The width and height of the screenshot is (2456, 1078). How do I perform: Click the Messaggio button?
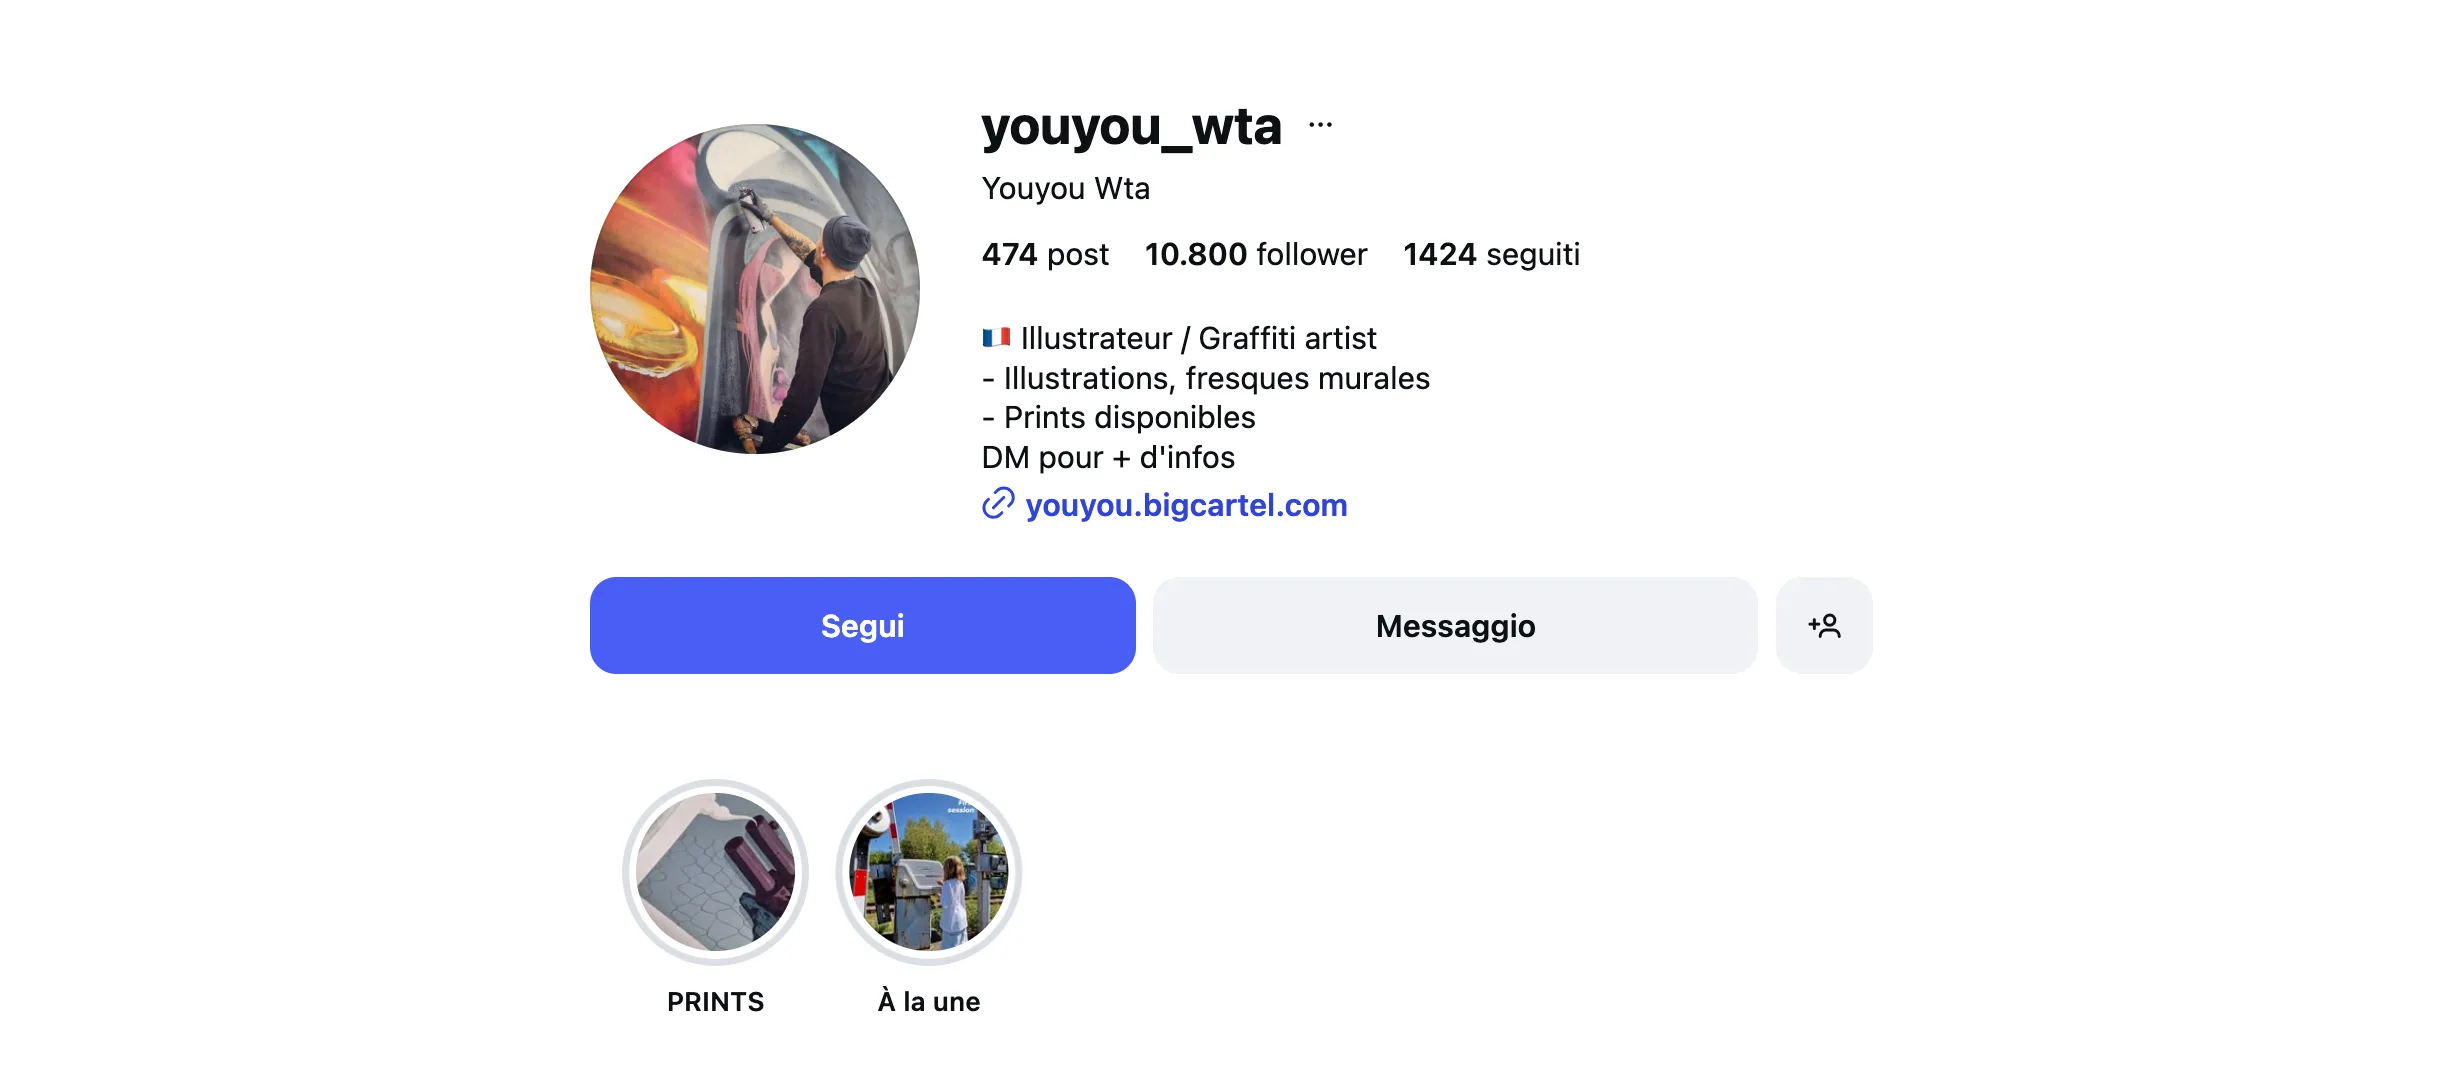point(1455,625)
